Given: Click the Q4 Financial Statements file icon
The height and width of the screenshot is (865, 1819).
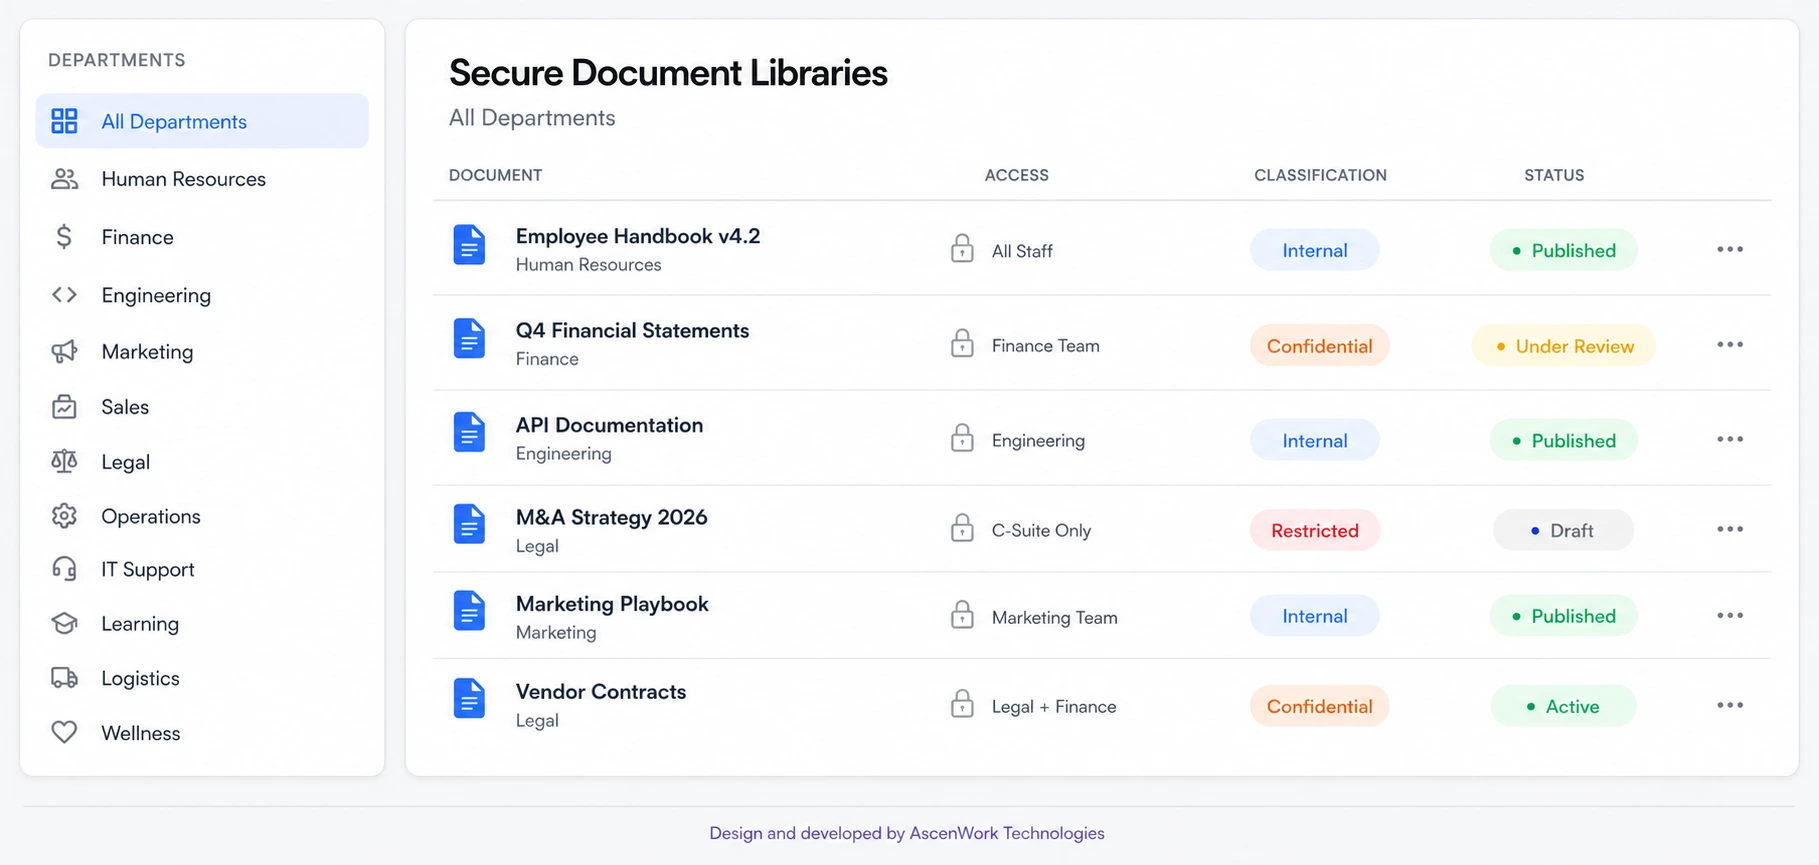Looking at the screenshot, I should (x=469, y=339).
